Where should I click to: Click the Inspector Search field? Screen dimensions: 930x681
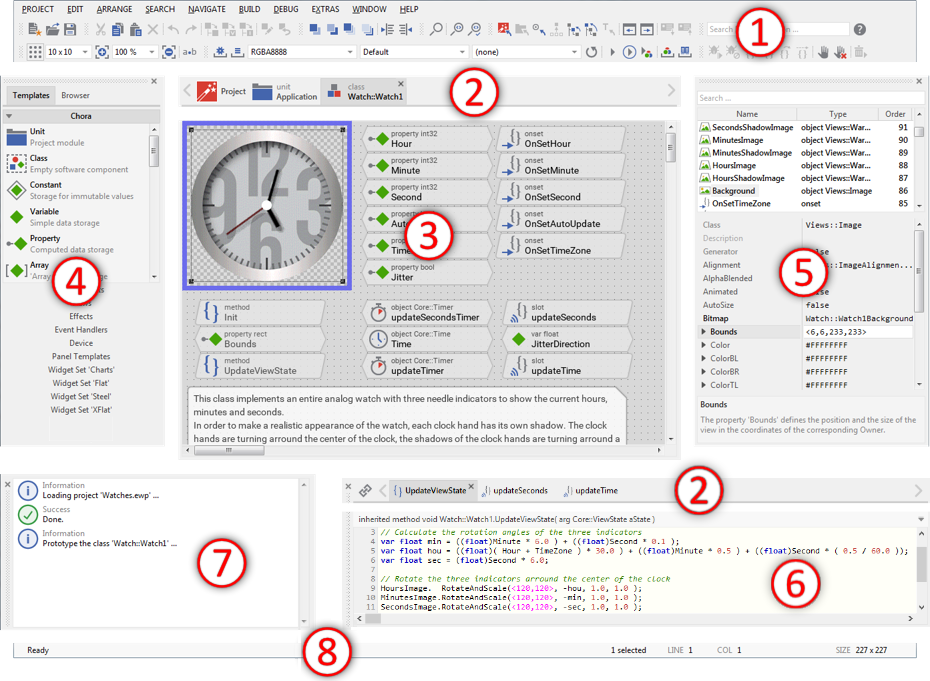point(810,98)
